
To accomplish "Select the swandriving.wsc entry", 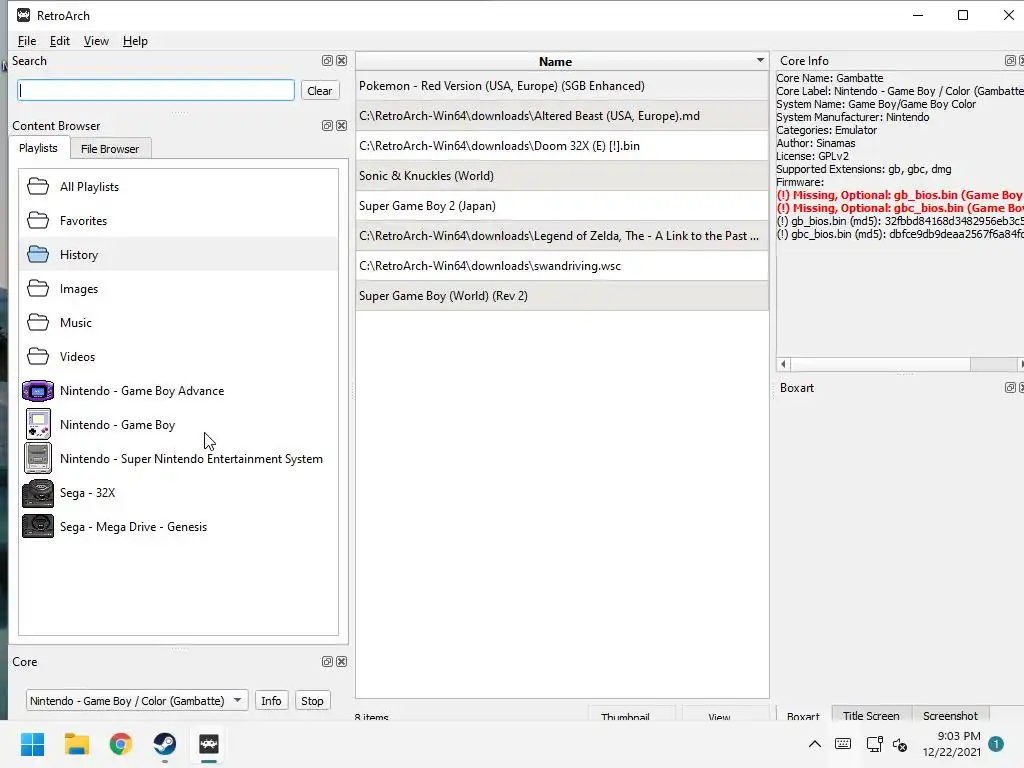I will pos(562,266).
